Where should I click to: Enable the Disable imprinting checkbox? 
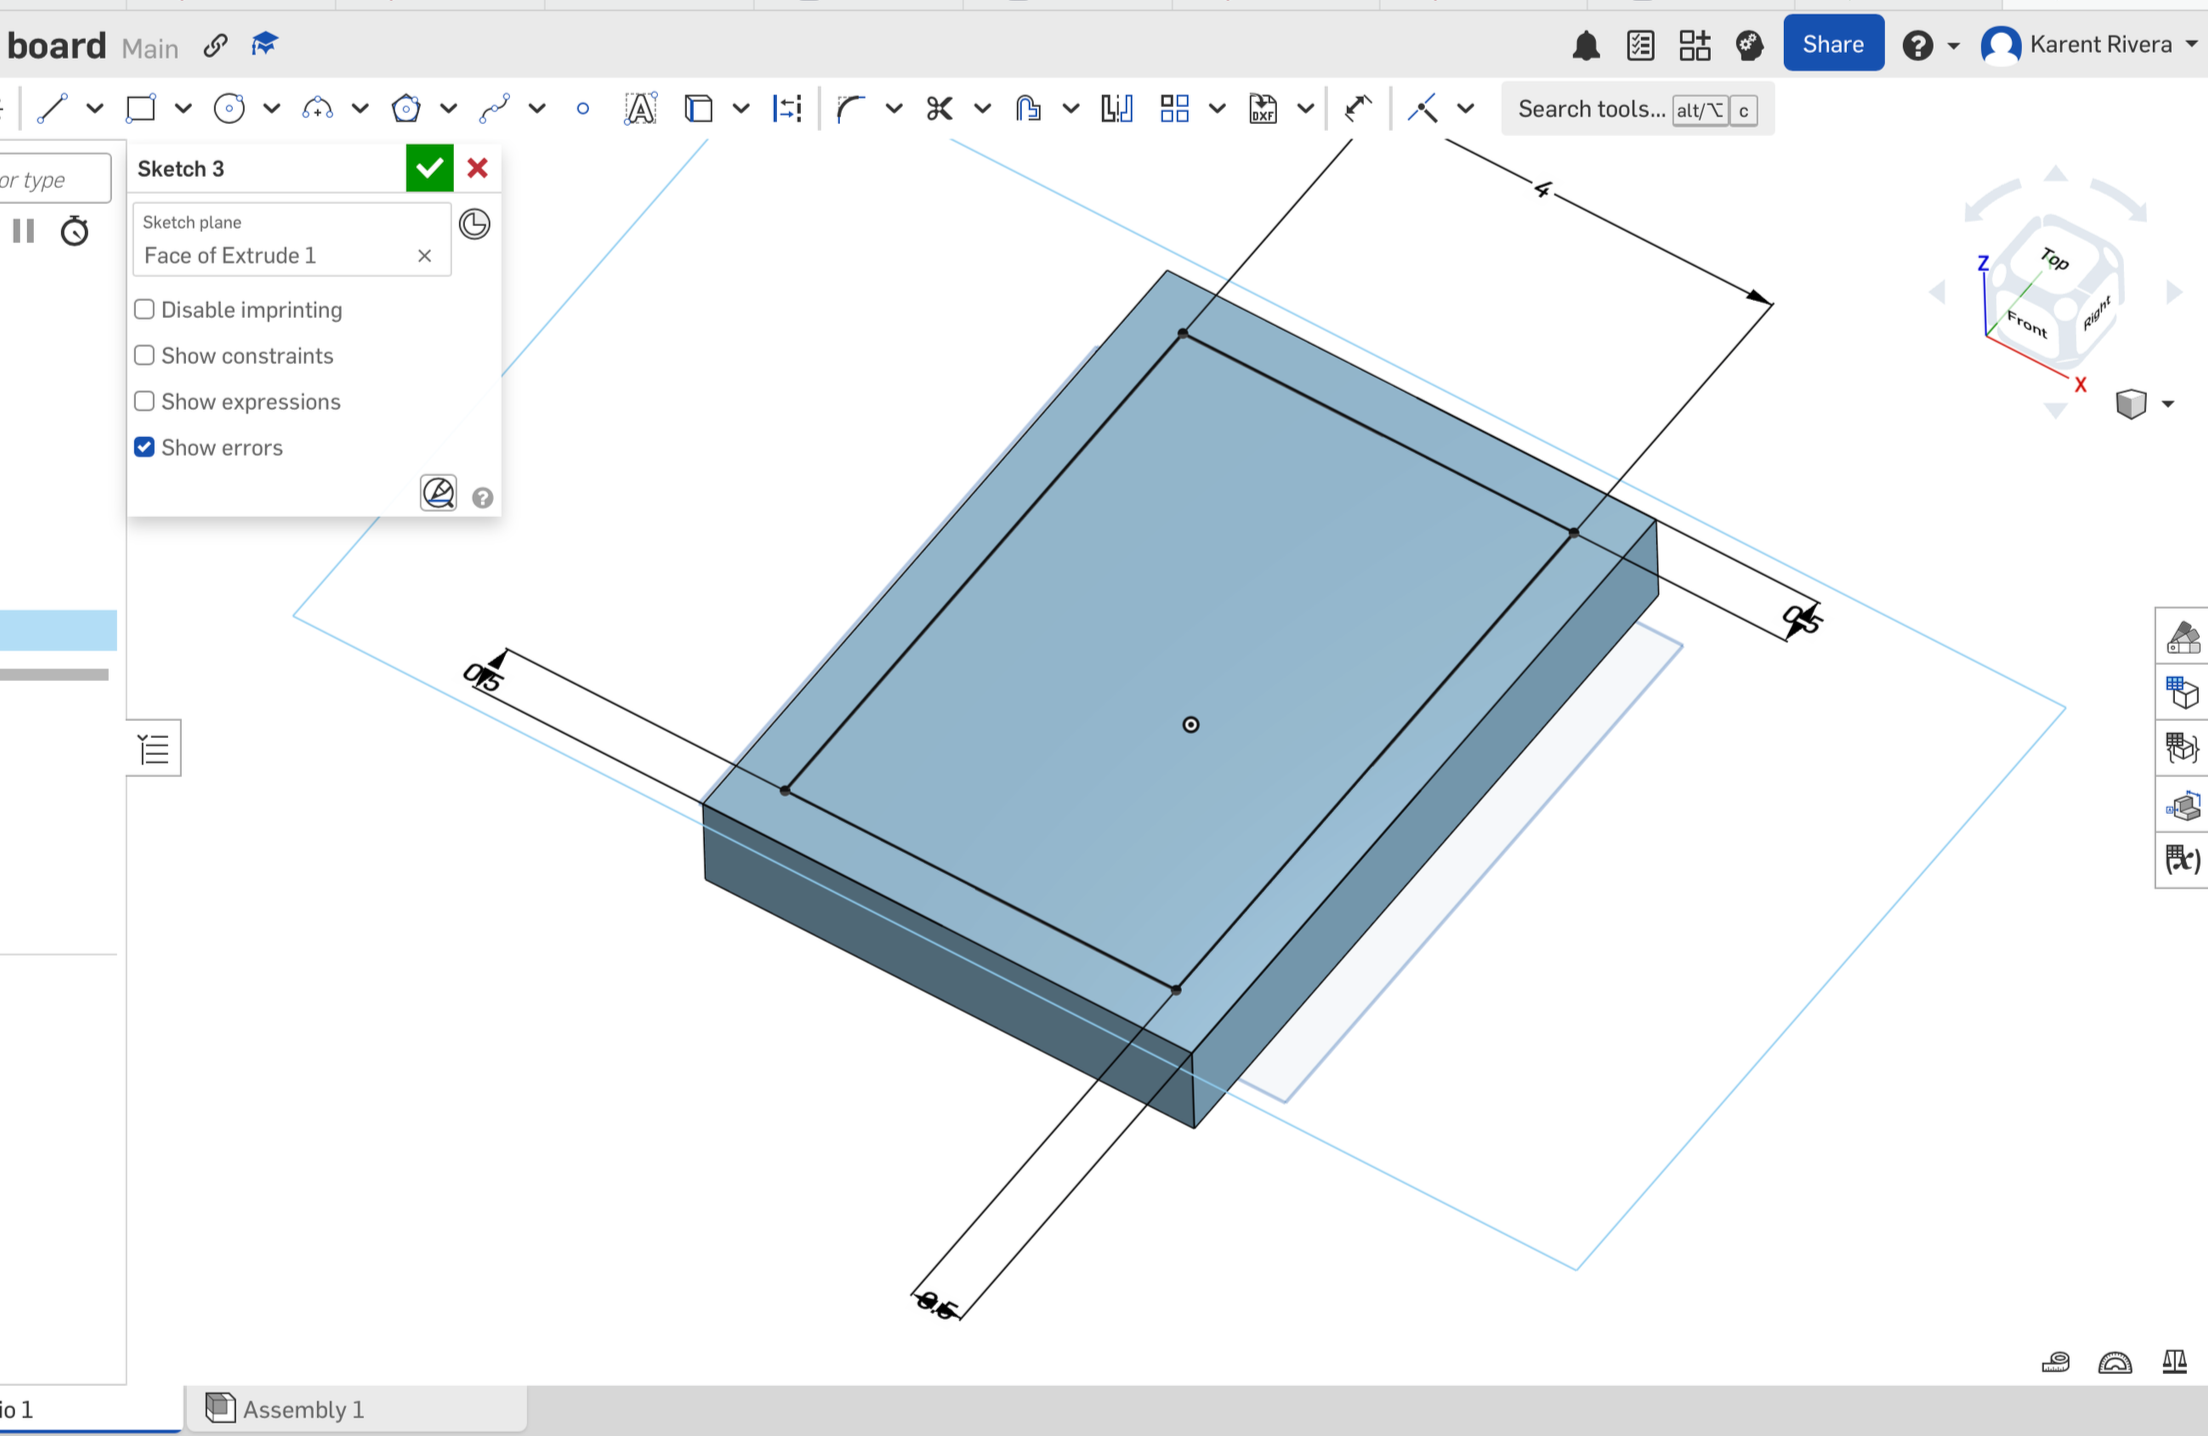(x=145, y=310)
